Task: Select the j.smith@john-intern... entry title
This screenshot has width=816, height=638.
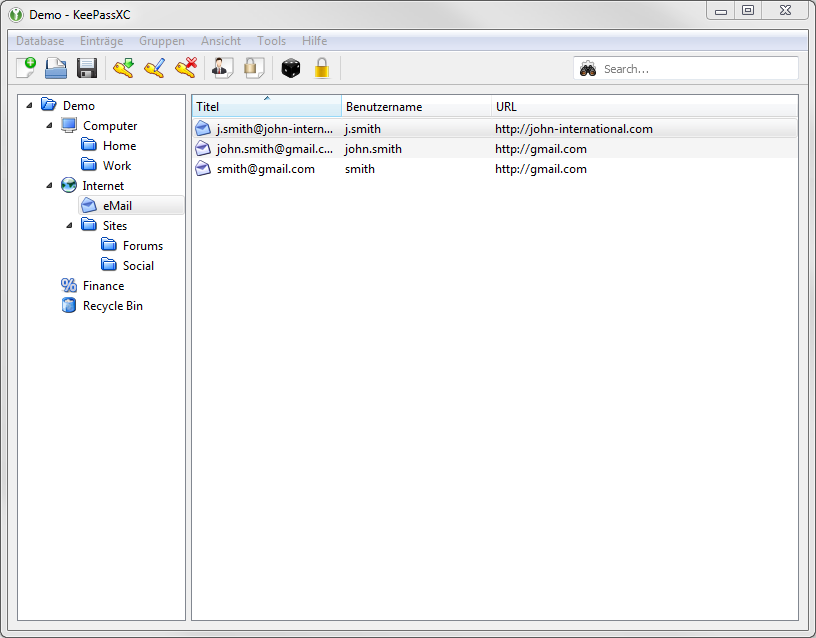Action: [x=275, y=129]
